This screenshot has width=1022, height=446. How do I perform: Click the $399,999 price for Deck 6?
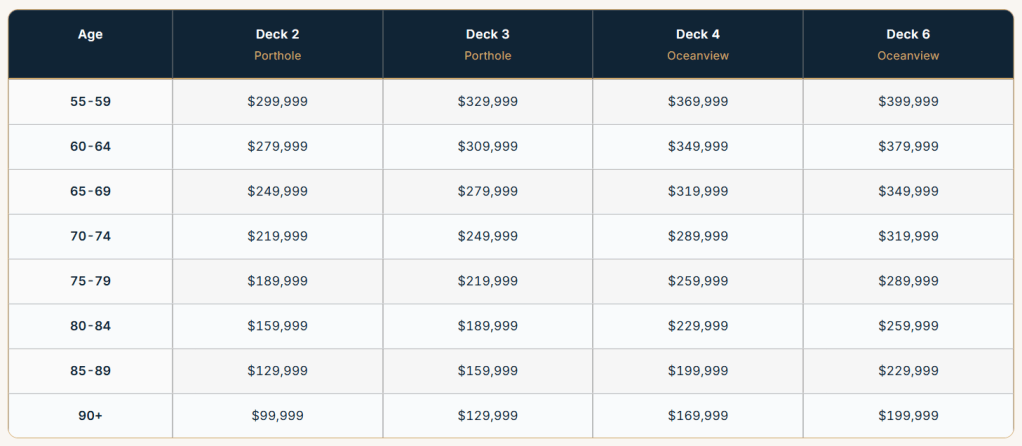908,101
